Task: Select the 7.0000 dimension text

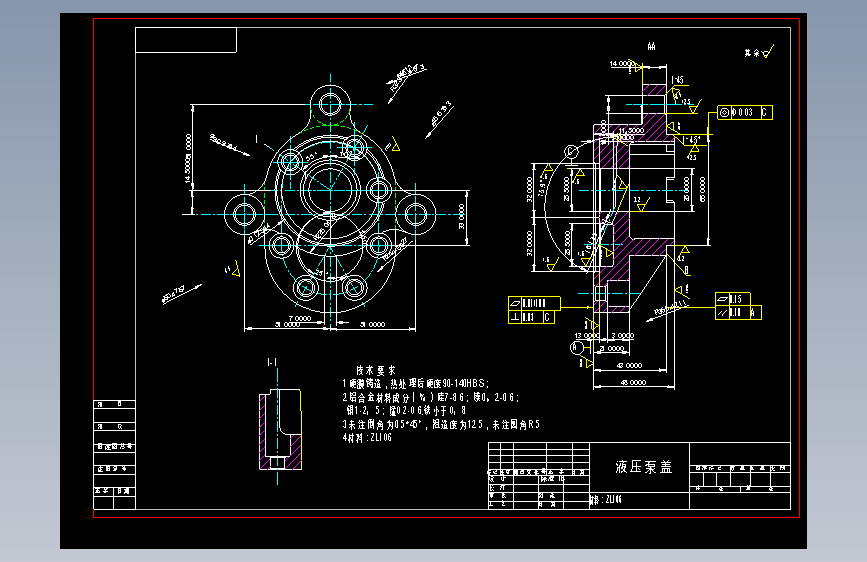Action: pos(300,318)
